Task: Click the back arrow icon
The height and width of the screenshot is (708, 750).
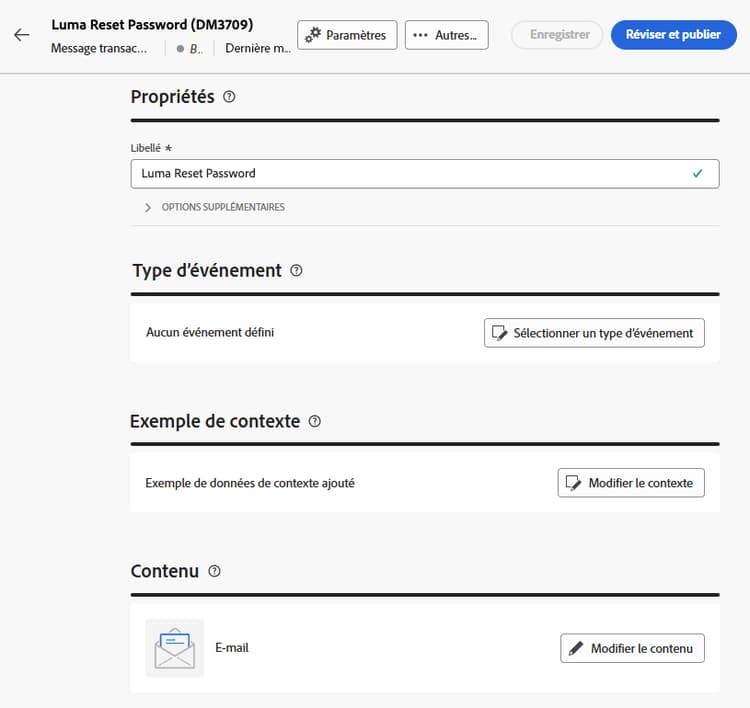Action: point(22,35)
